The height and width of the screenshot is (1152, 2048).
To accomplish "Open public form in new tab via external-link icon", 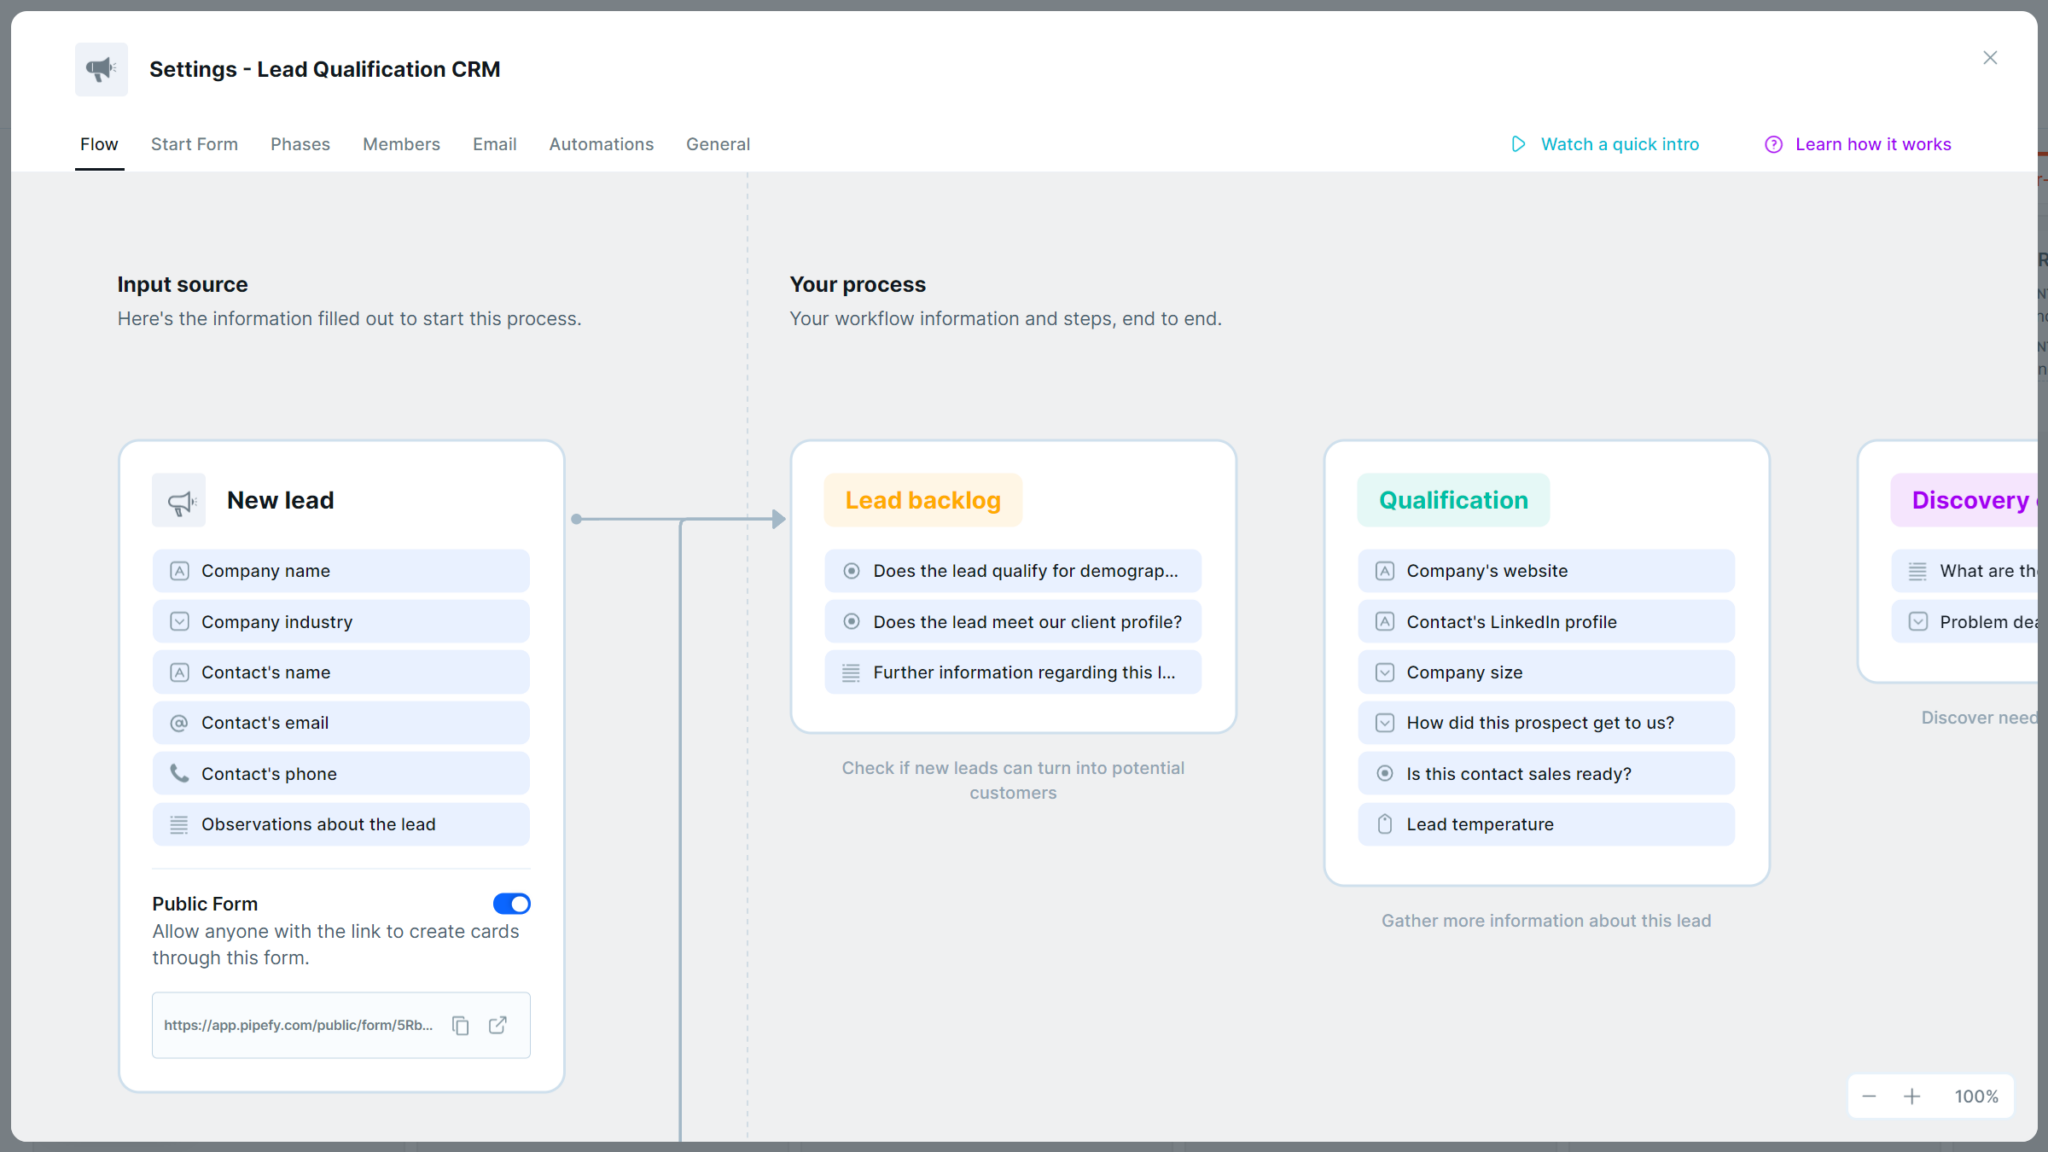I will click(x=497, y=1025).
